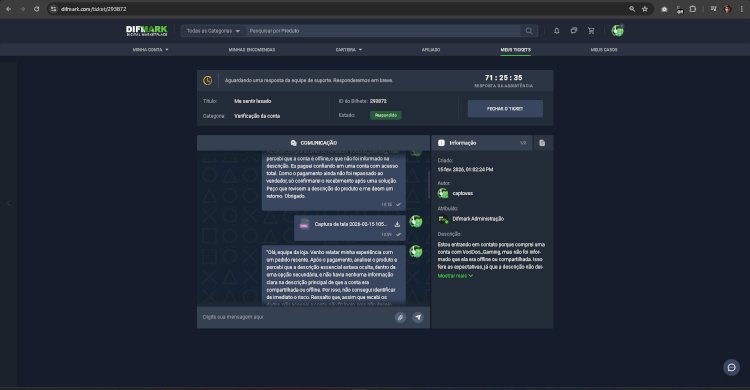Click caploves author avatar
Viewport: 750px width, 390px height.
tap(443, 193)
